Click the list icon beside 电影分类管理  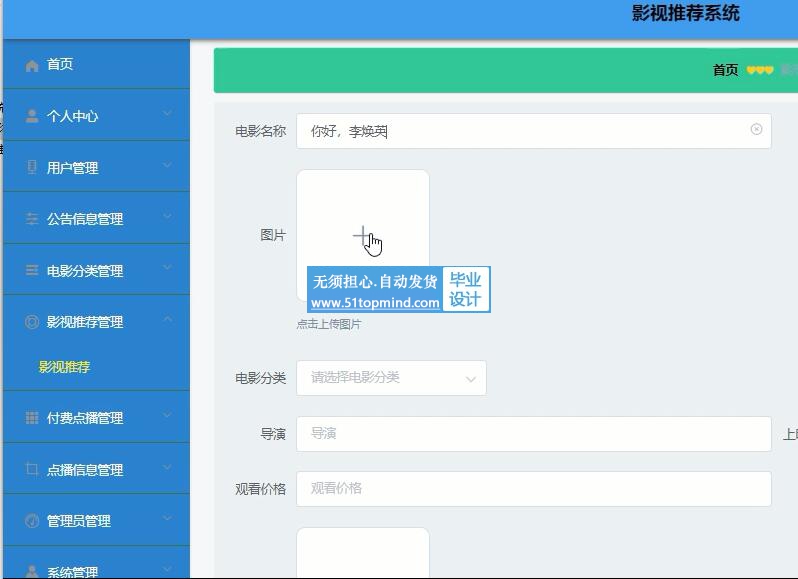(x=32, y=270)
